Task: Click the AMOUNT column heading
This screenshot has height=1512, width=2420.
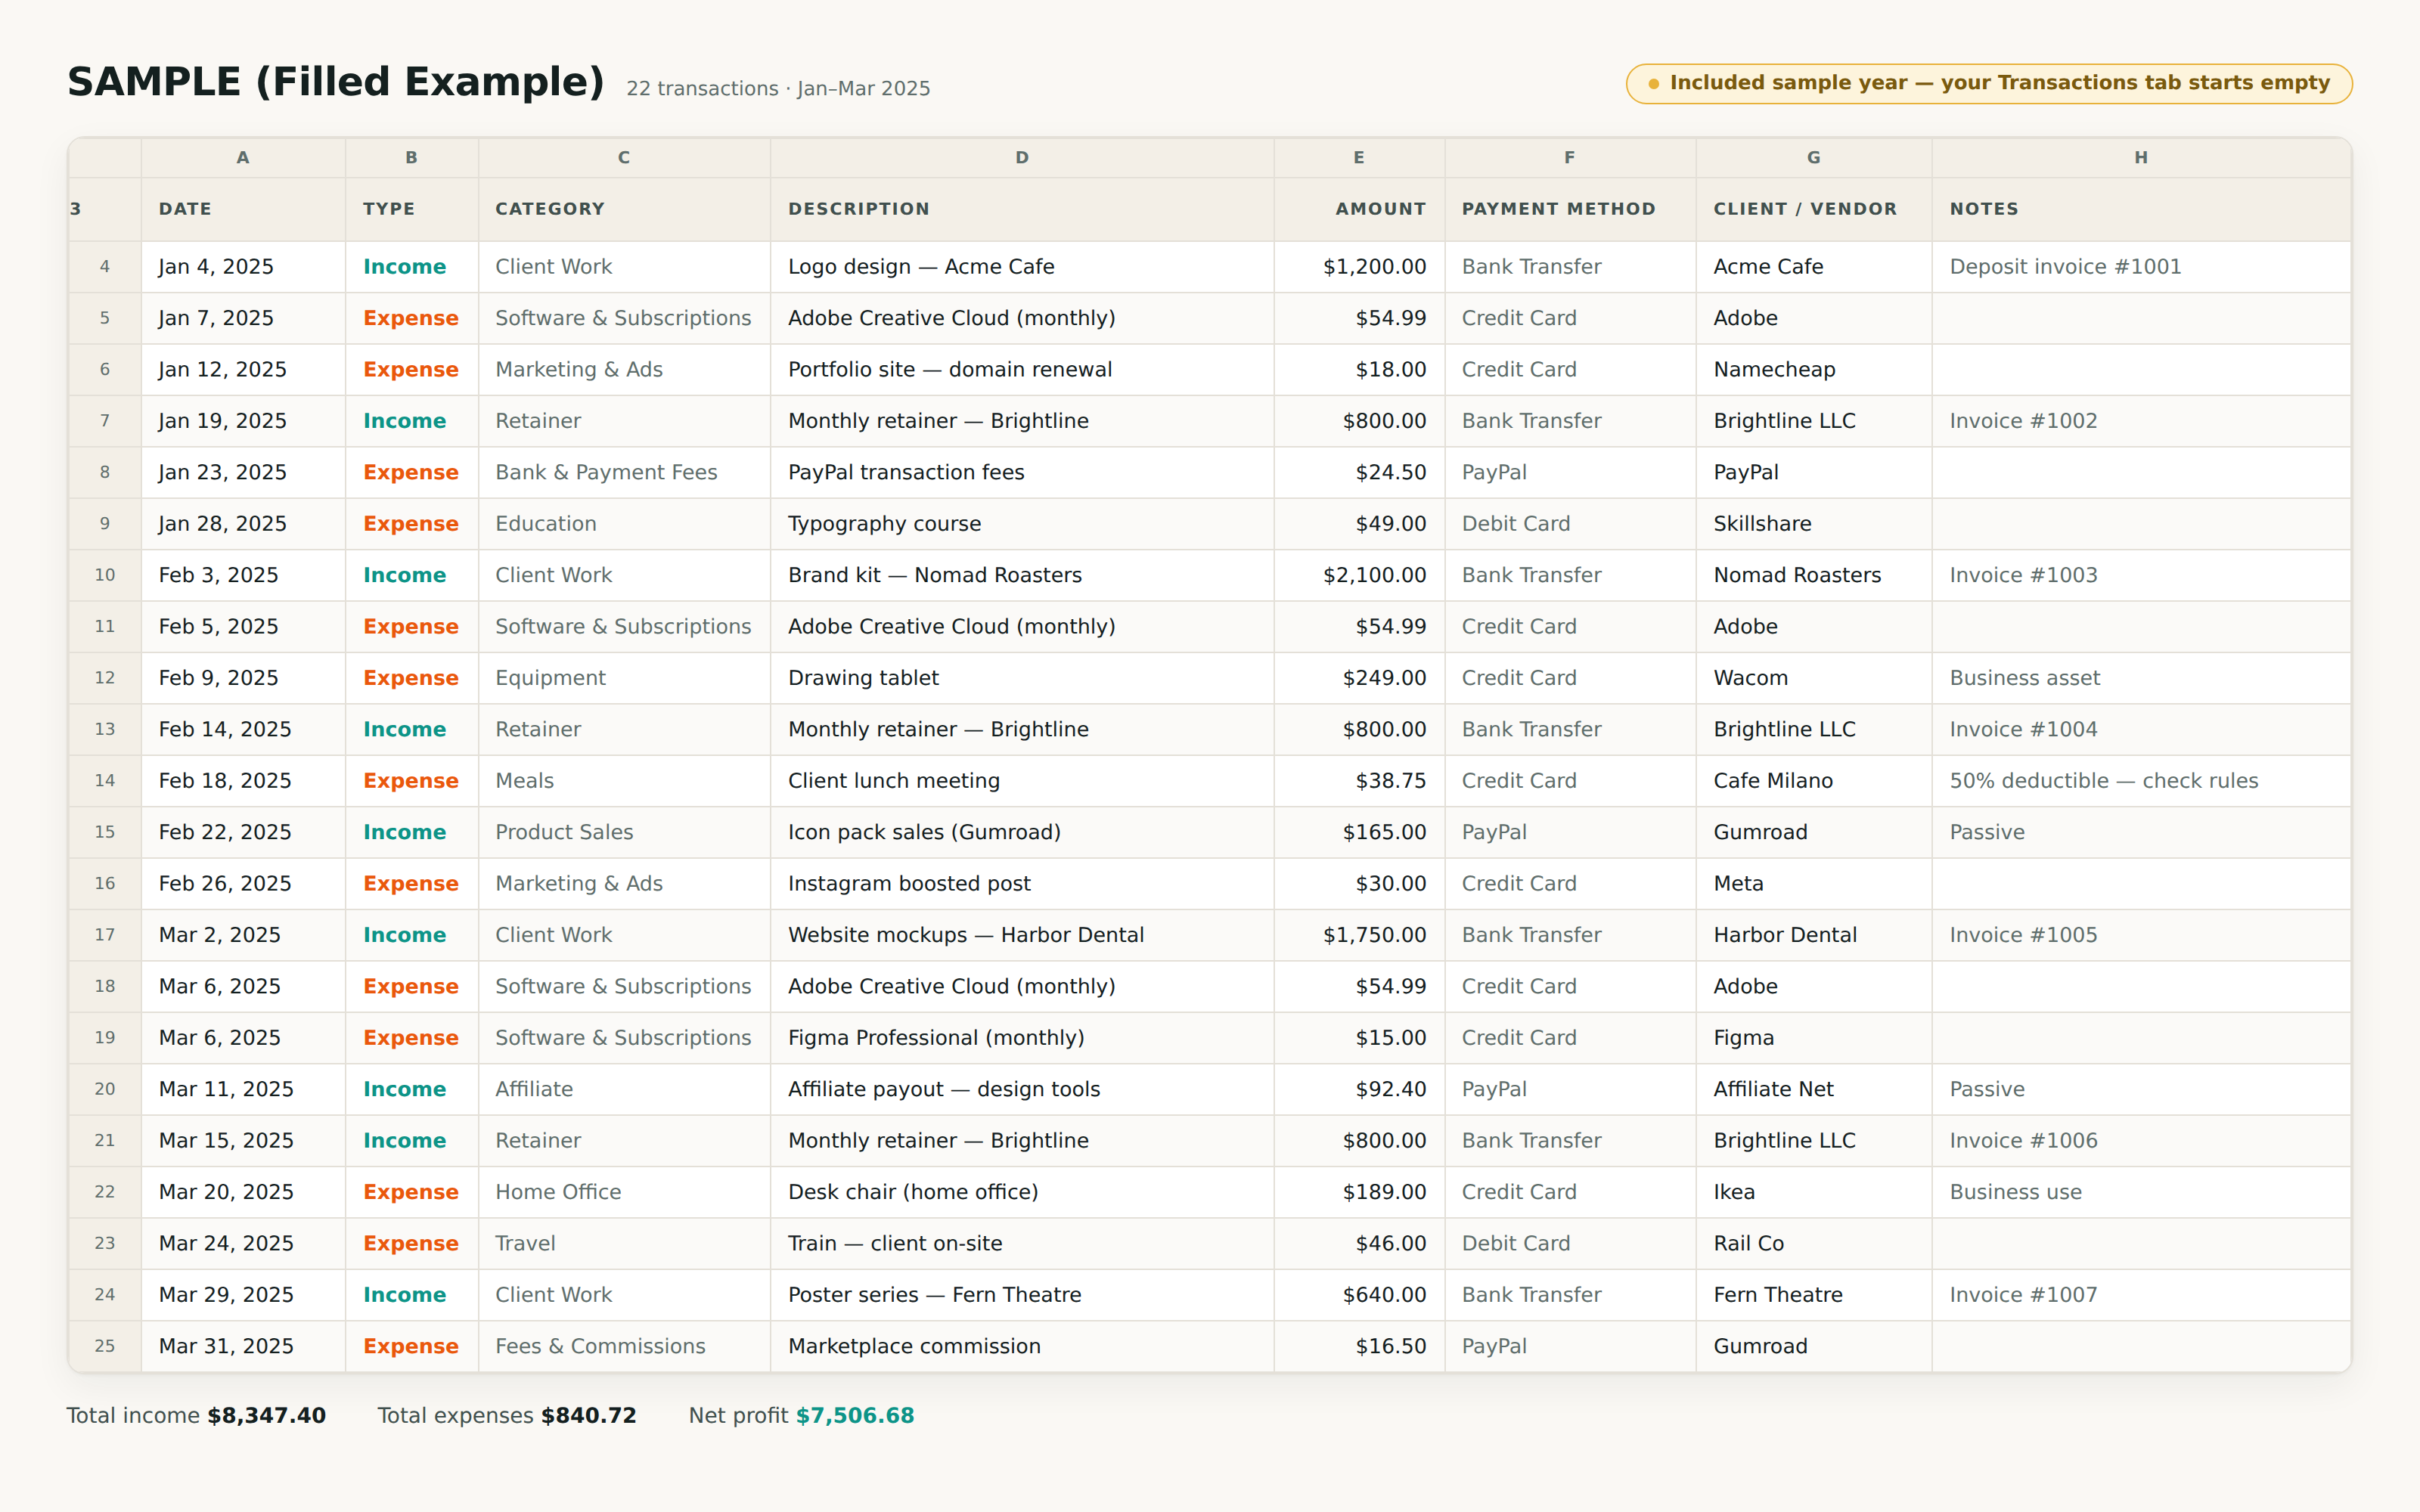Action: pyautogui.click(x=1359, y=209)
